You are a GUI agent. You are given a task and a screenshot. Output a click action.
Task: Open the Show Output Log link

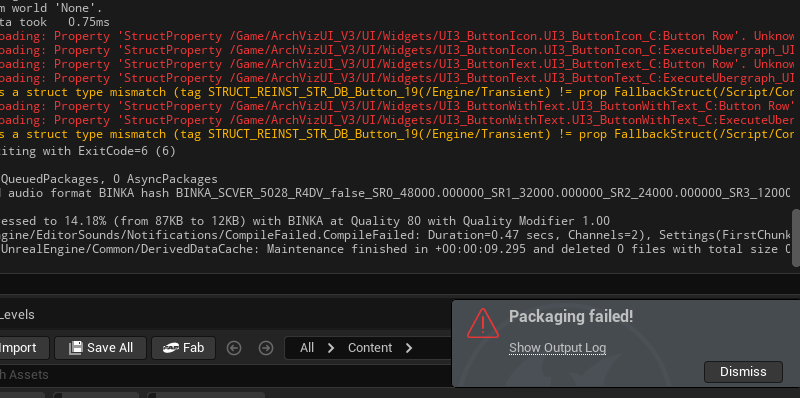pyautogui.click(x=557, y=348)
